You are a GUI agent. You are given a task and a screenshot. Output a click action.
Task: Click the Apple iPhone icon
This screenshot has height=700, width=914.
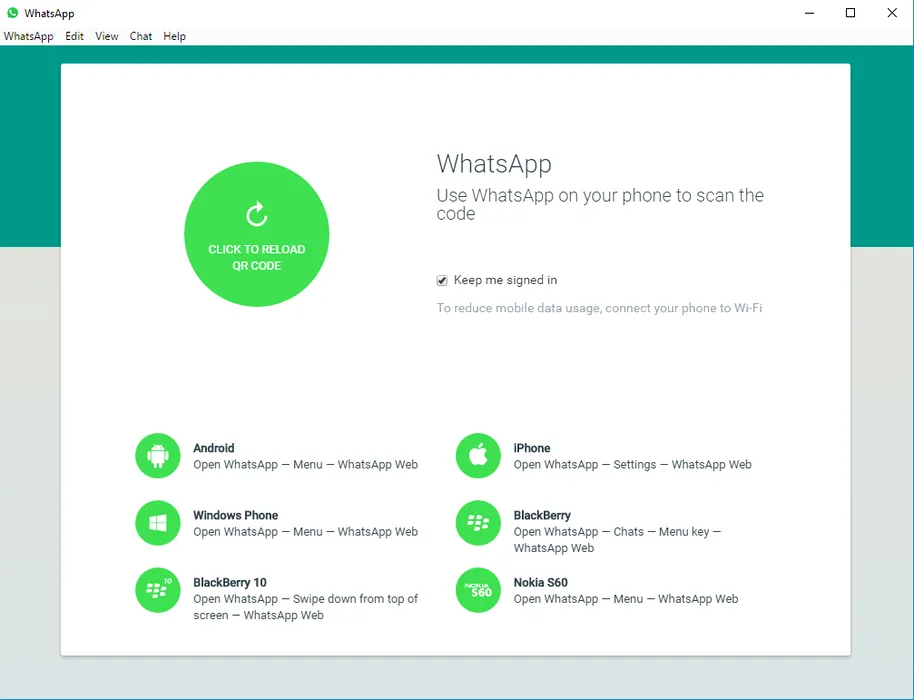(478, 456)
